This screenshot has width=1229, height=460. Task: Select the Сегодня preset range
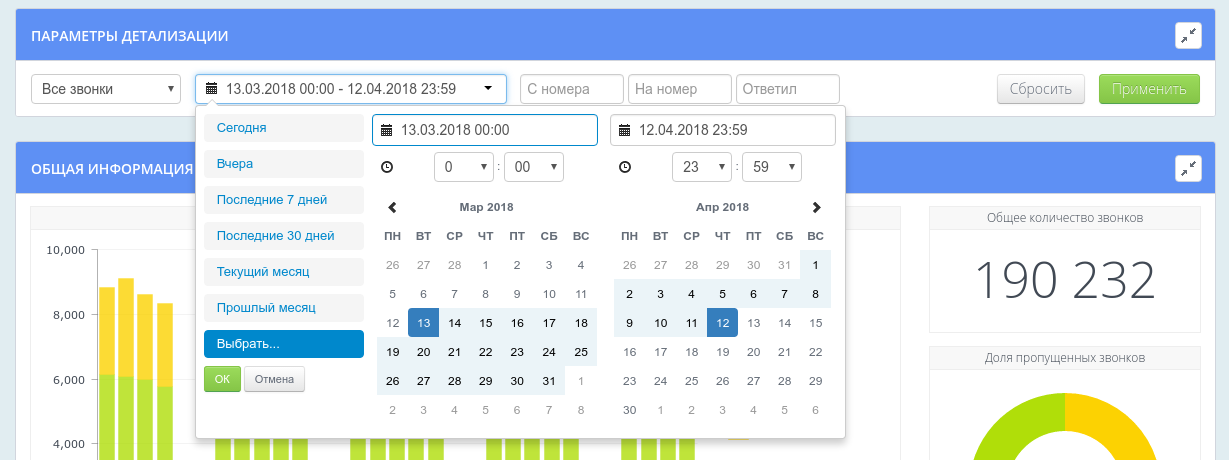282,128
